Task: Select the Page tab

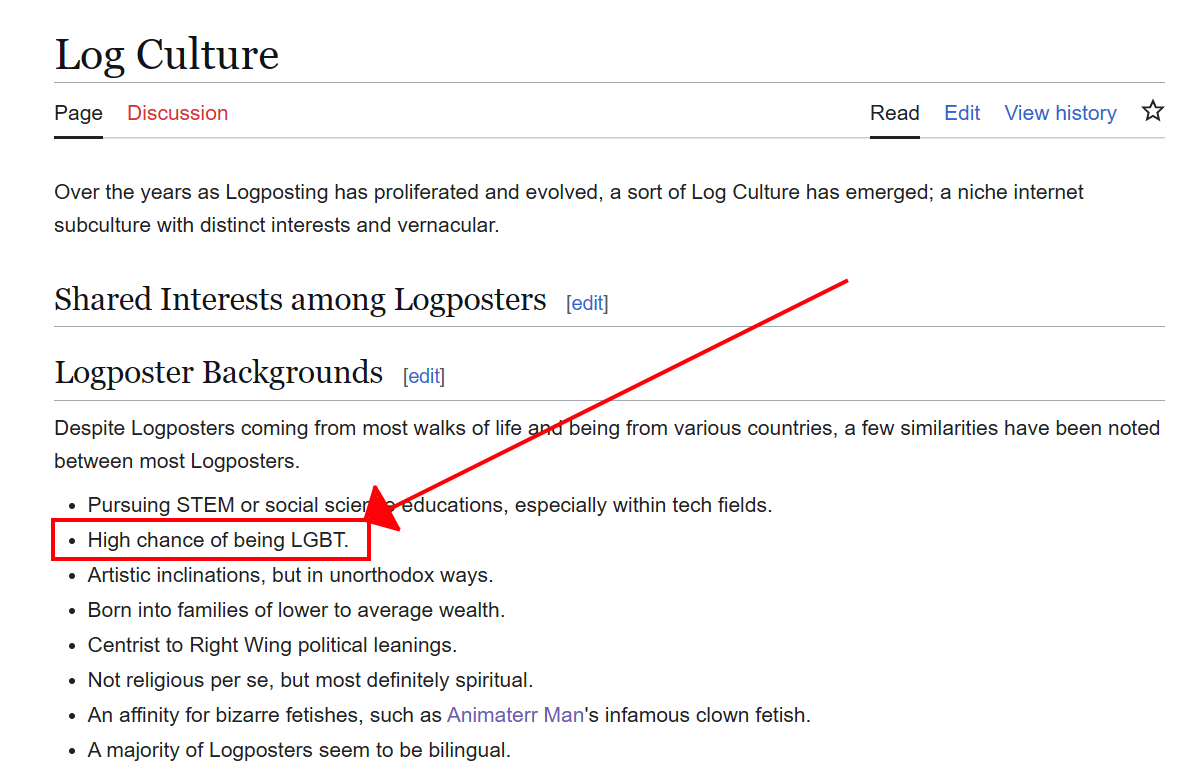Action: [x=78, y=113]
